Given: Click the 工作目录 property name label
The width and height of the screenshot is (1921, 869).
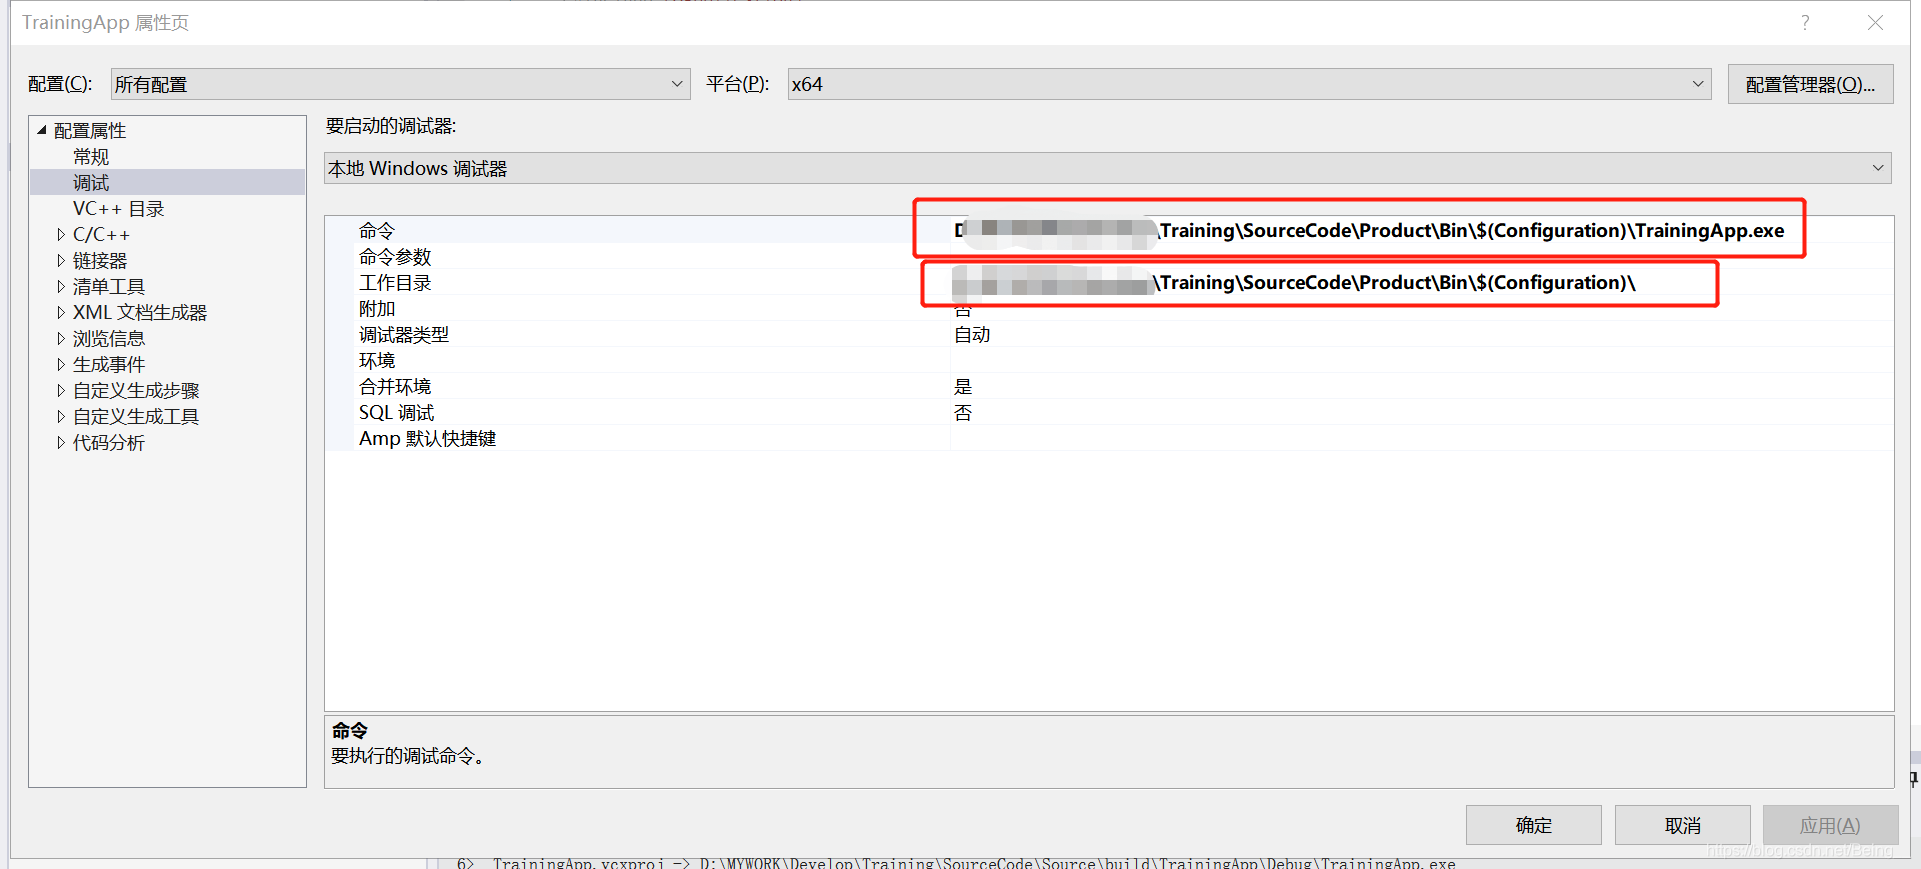Looking at the screenshot, I should 395,282.
